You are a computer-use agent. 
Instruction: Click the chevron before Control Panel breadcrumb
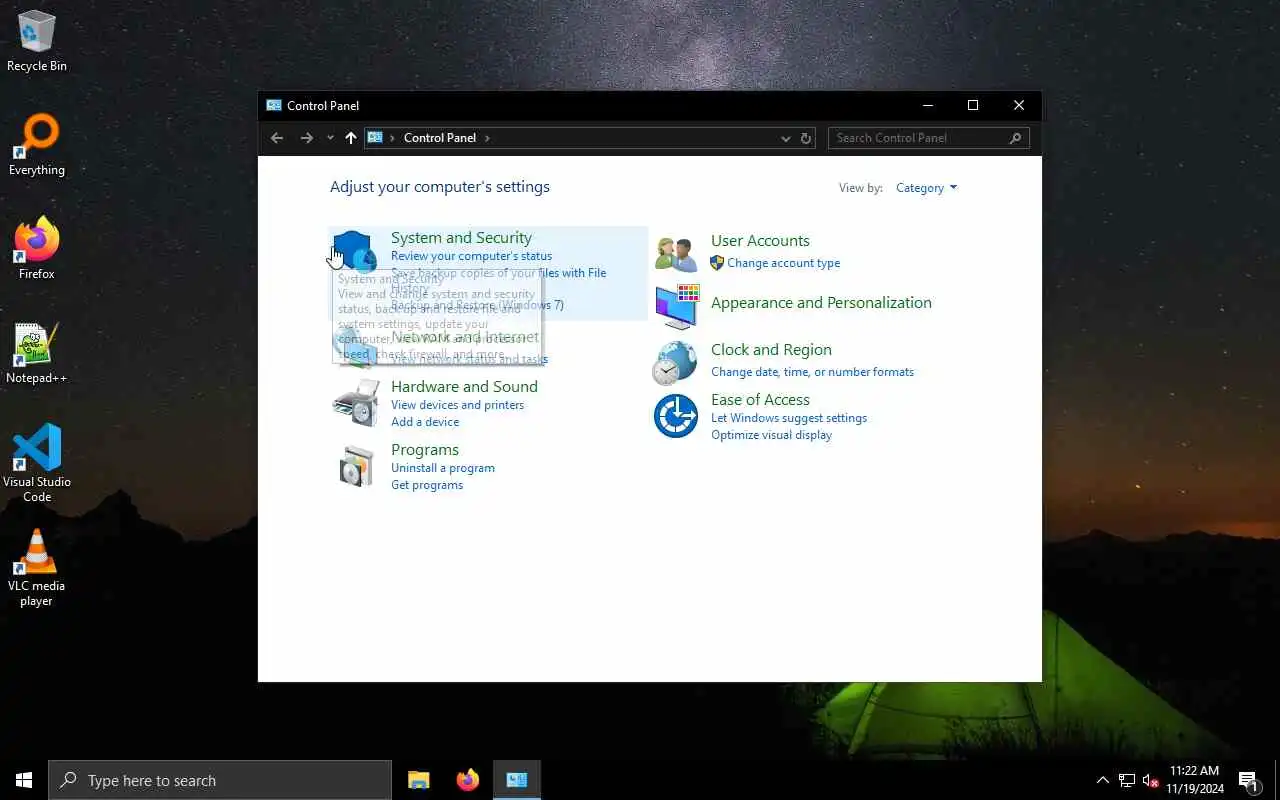(x=393, y=138)
